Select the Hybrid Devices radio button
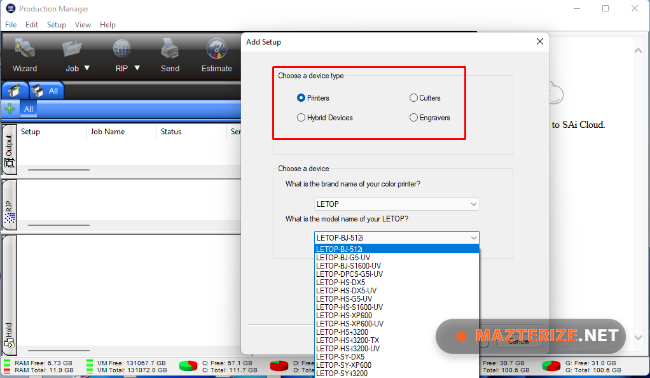This screenshot has width=650, height=378. pos(301,118)
